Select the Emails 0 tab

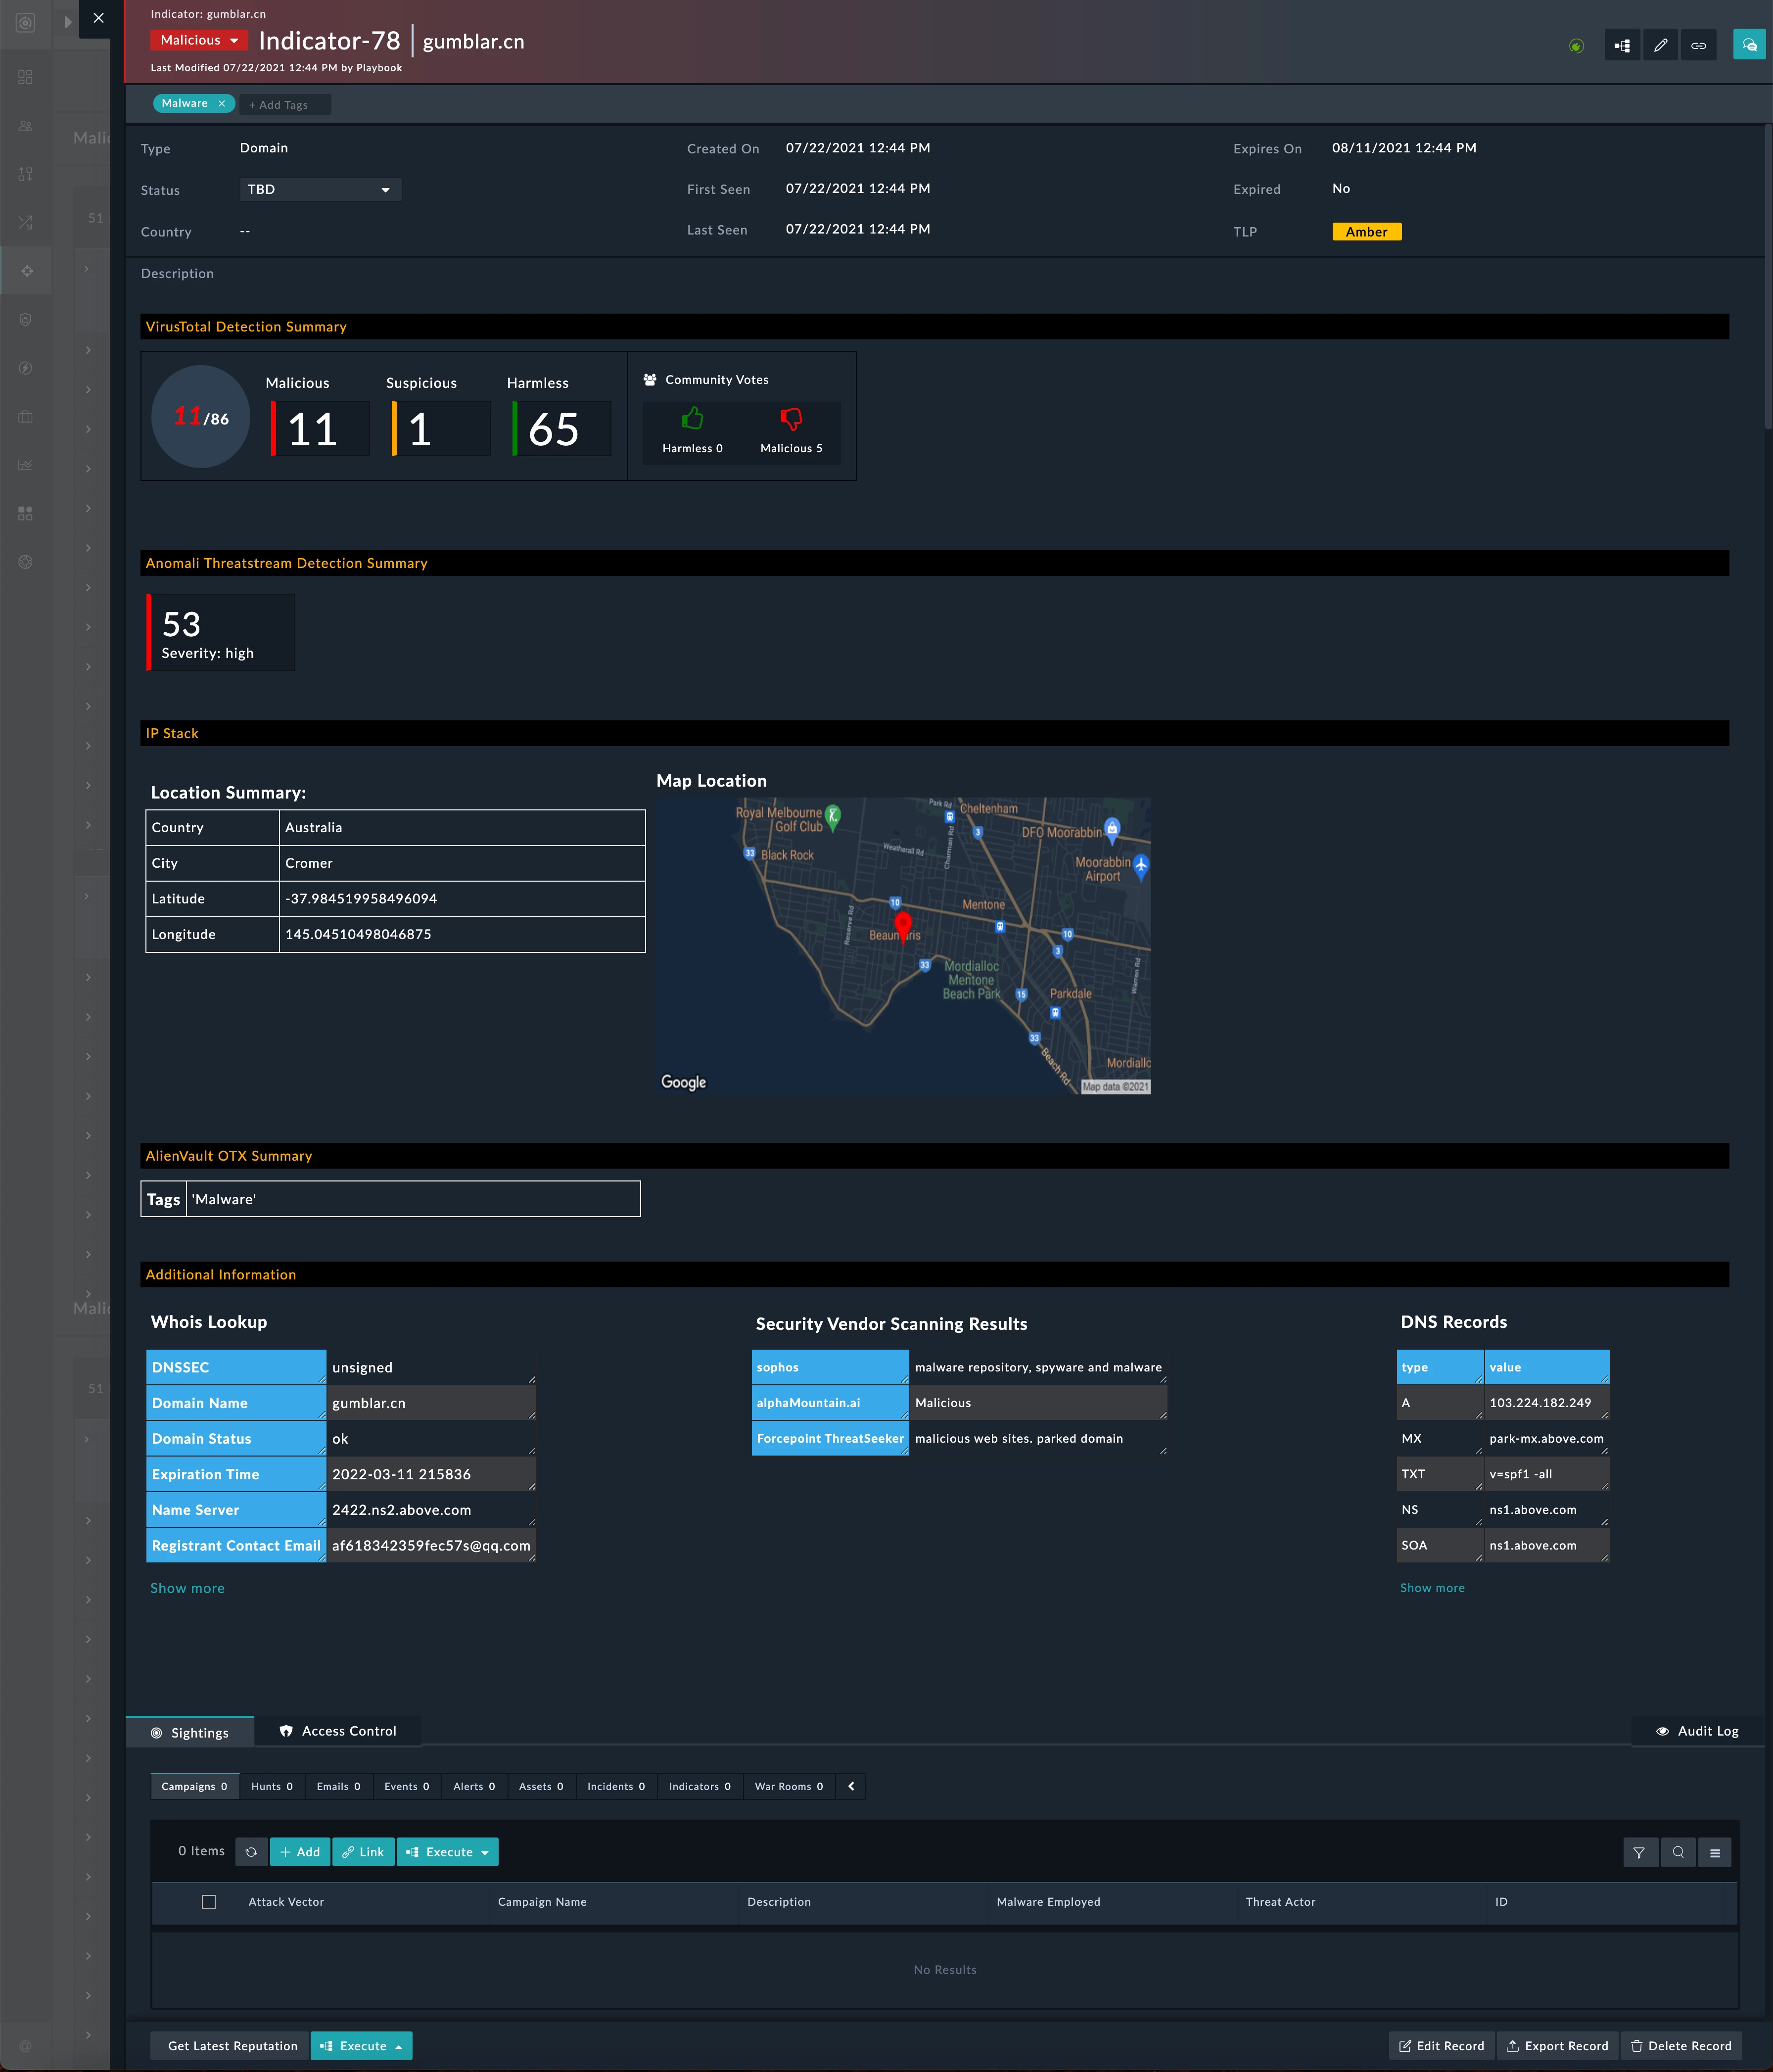pos(339,1787)
